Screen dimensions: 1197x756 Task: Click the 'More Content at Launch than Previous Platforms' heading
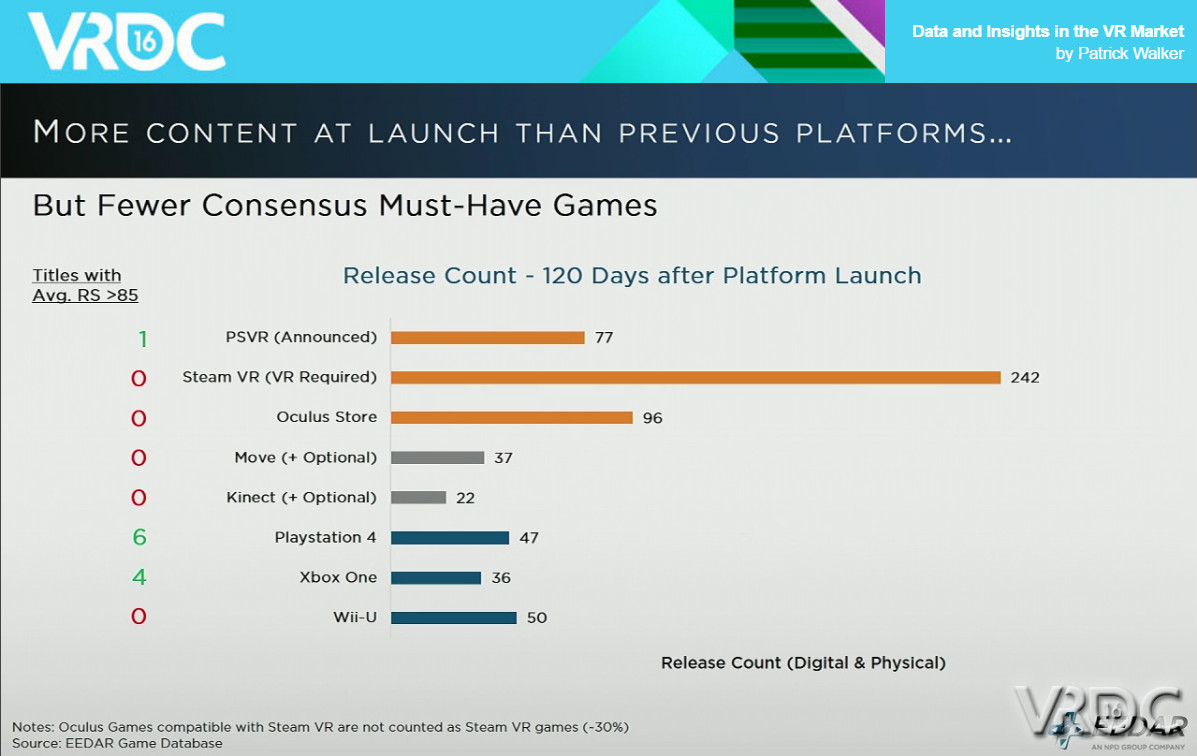(x=523, y=132)
